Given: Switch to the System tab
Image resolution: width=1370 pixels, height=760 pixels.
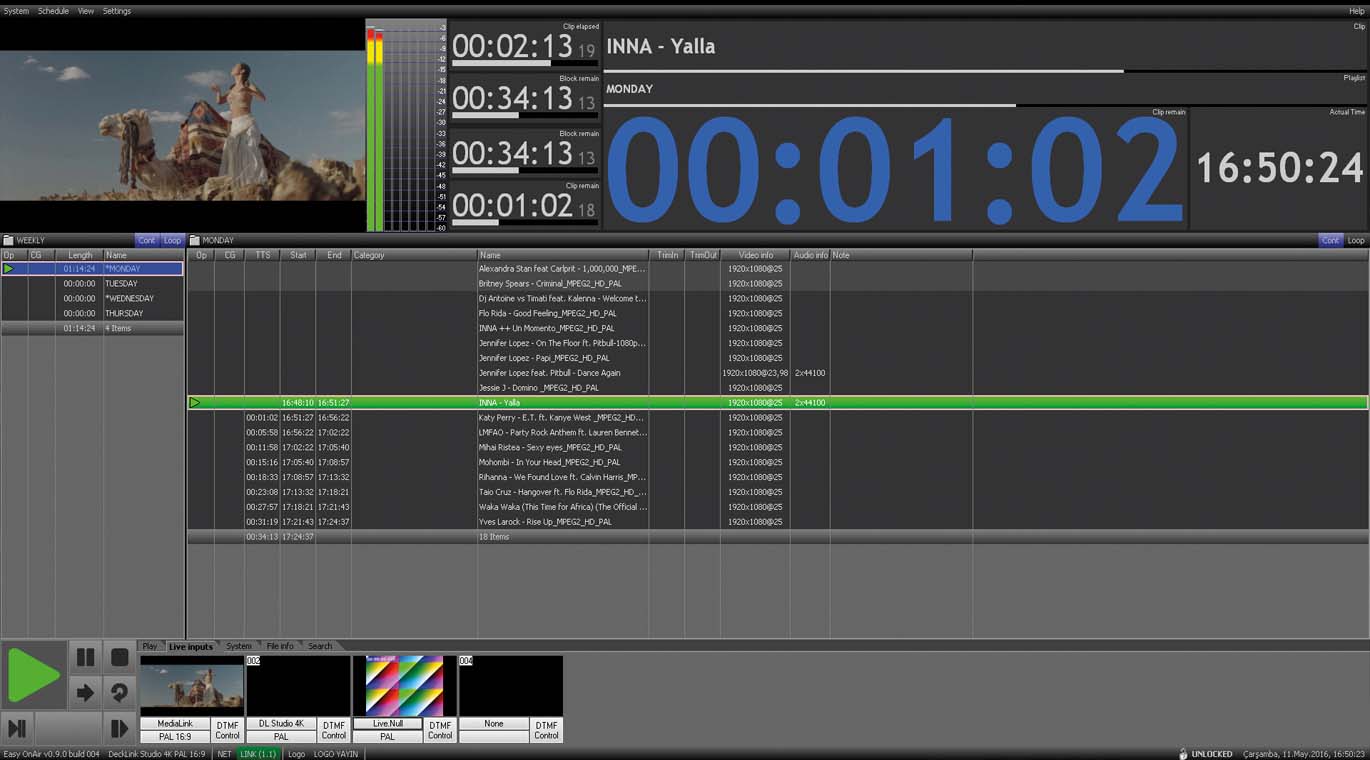Looking at the screenshot, I should [x=238, y=646].
